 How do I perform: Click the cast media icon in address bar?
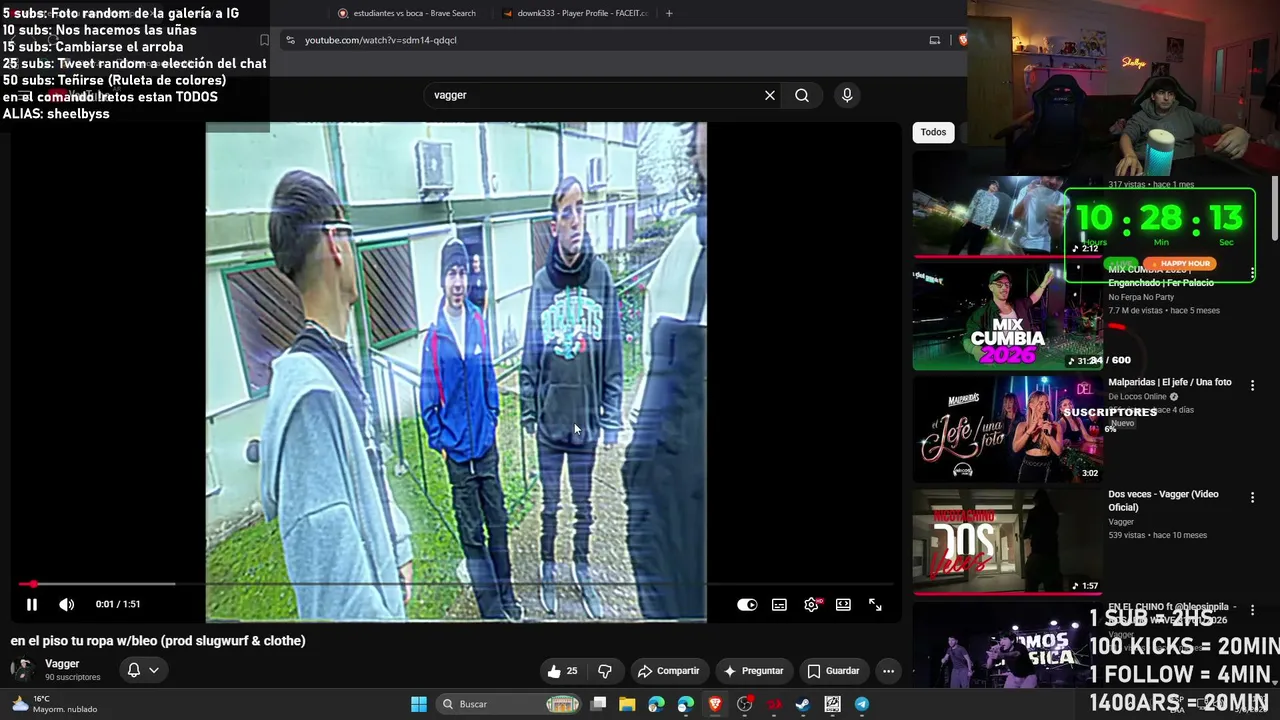(935, 40)
